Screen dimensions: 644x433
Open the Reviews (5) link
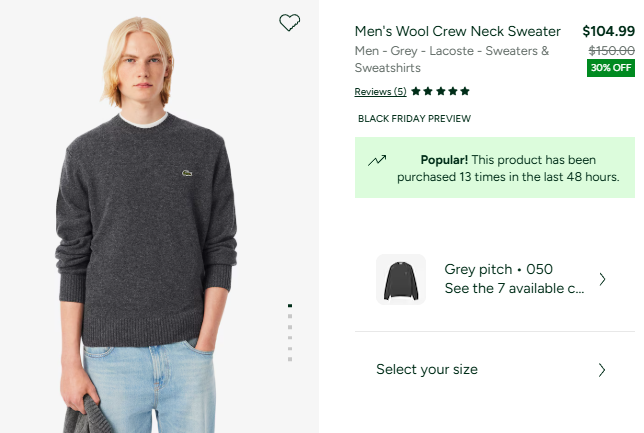(x=380, y=92)
